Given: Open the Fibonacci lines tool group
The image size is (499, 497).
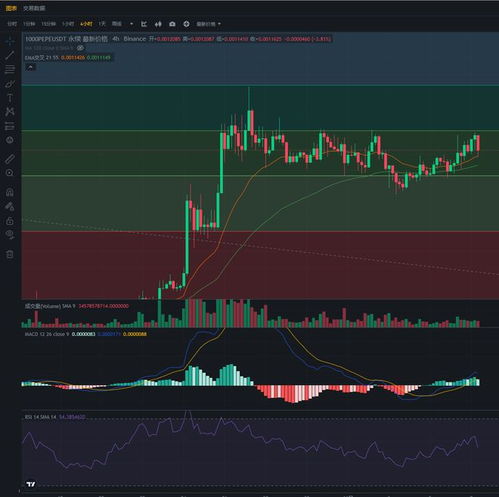Looking at the screenshot, I should (10, 69).
